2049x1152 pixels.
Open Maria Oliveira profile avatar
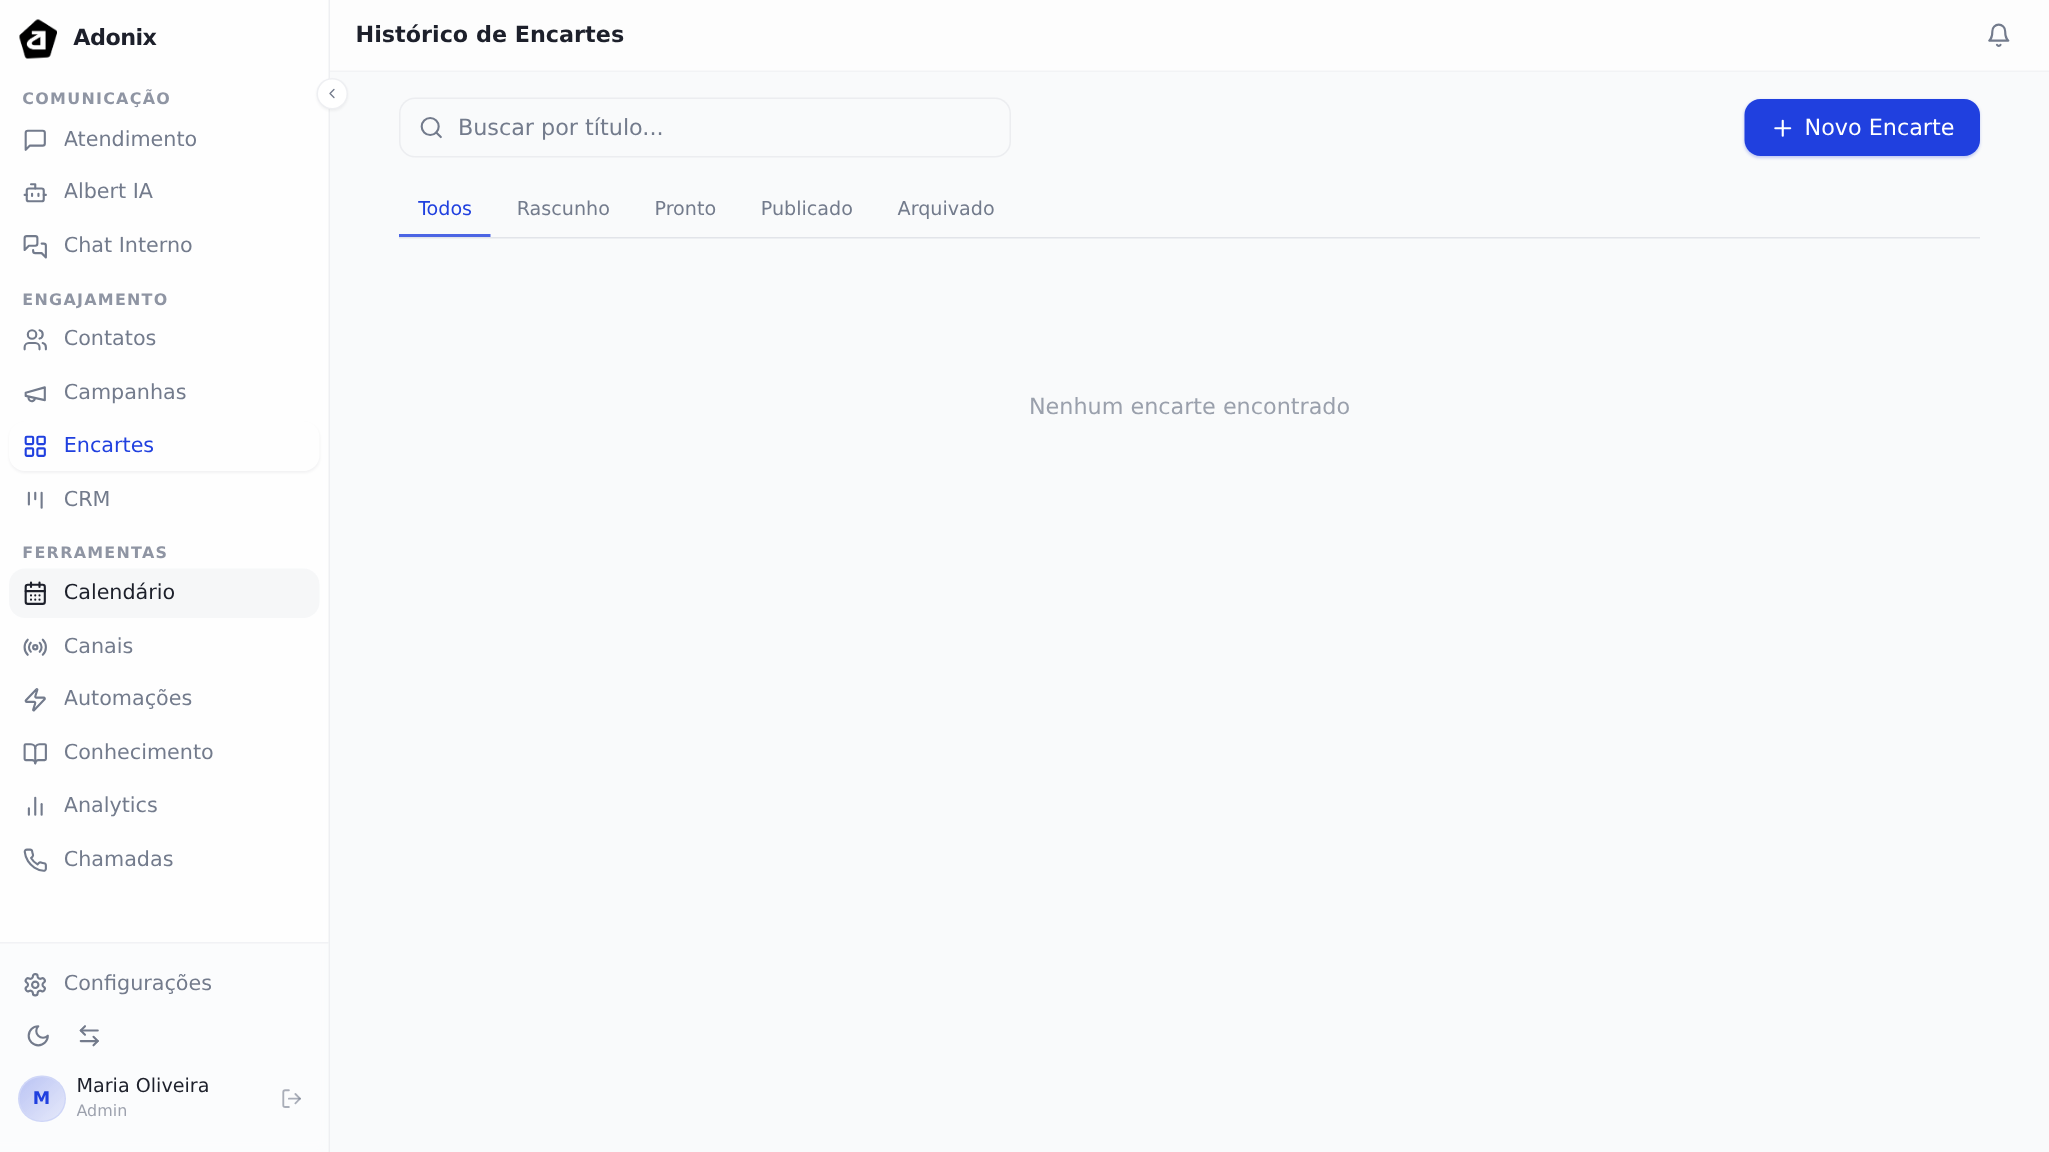(x=42, y=1098)
